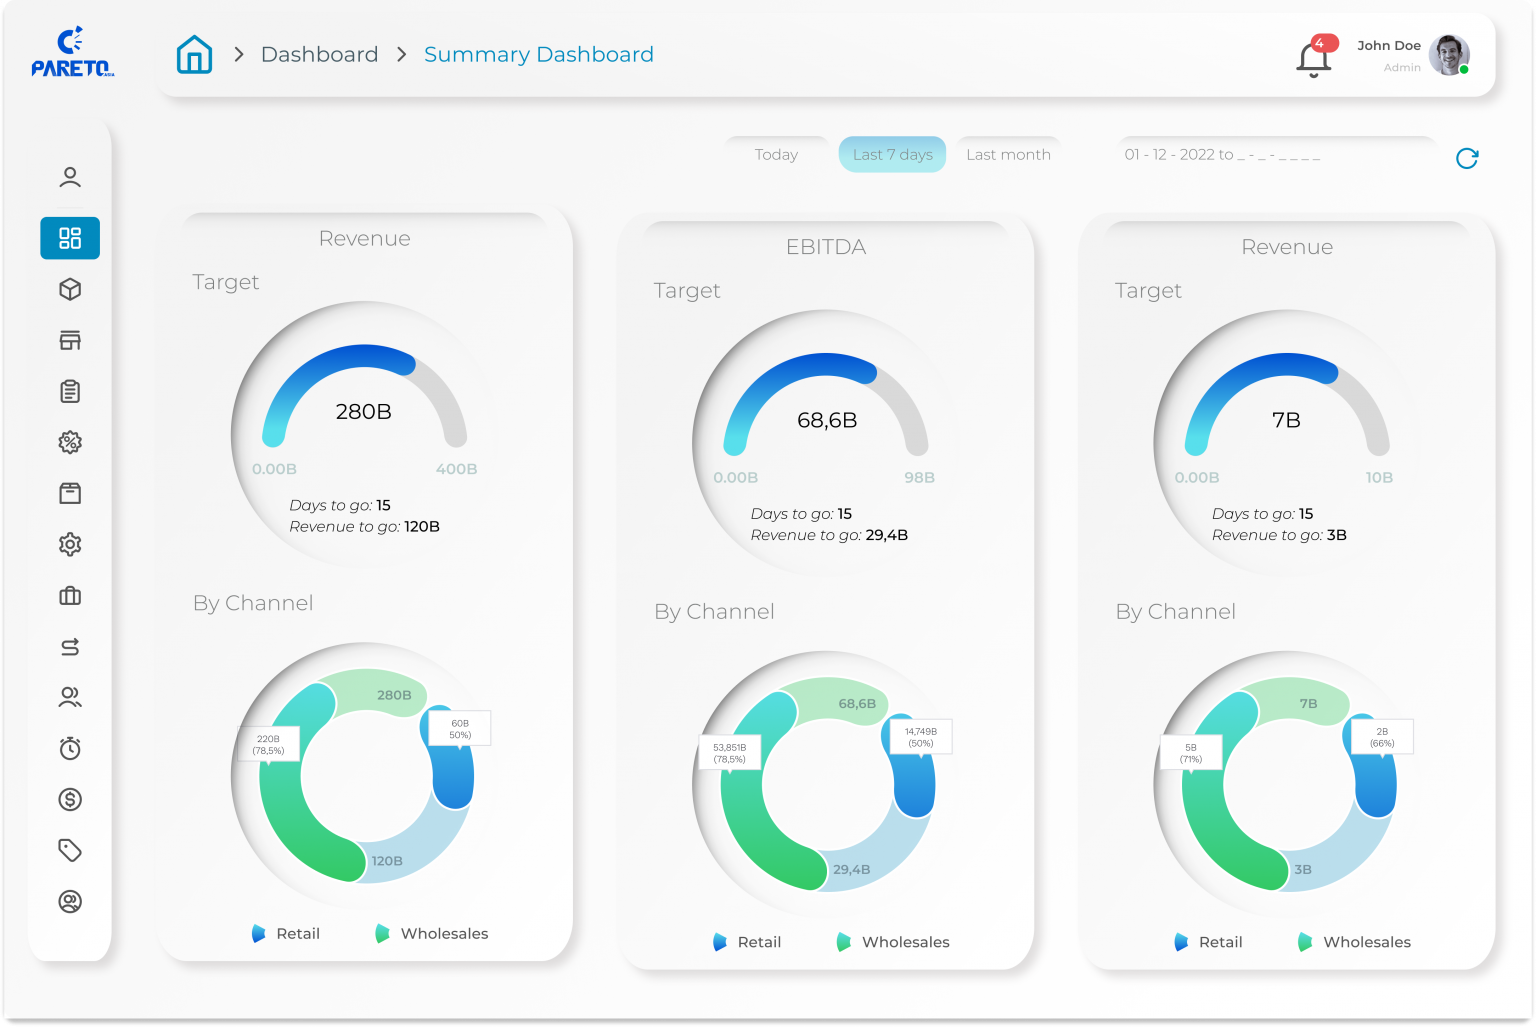Open the circled user account sidebar icon
The width and height of the screenshot is (1536, 1027).
pyautogui.click(x=70, y=901)
